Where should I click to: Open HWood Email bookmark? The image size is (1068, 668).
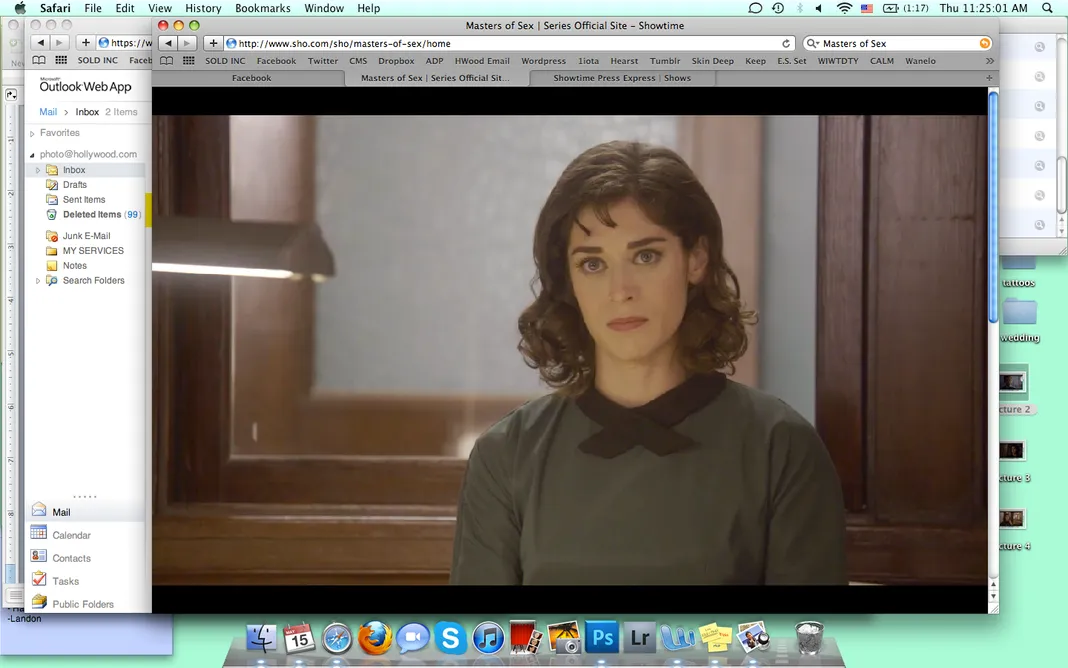click(482, 61)
